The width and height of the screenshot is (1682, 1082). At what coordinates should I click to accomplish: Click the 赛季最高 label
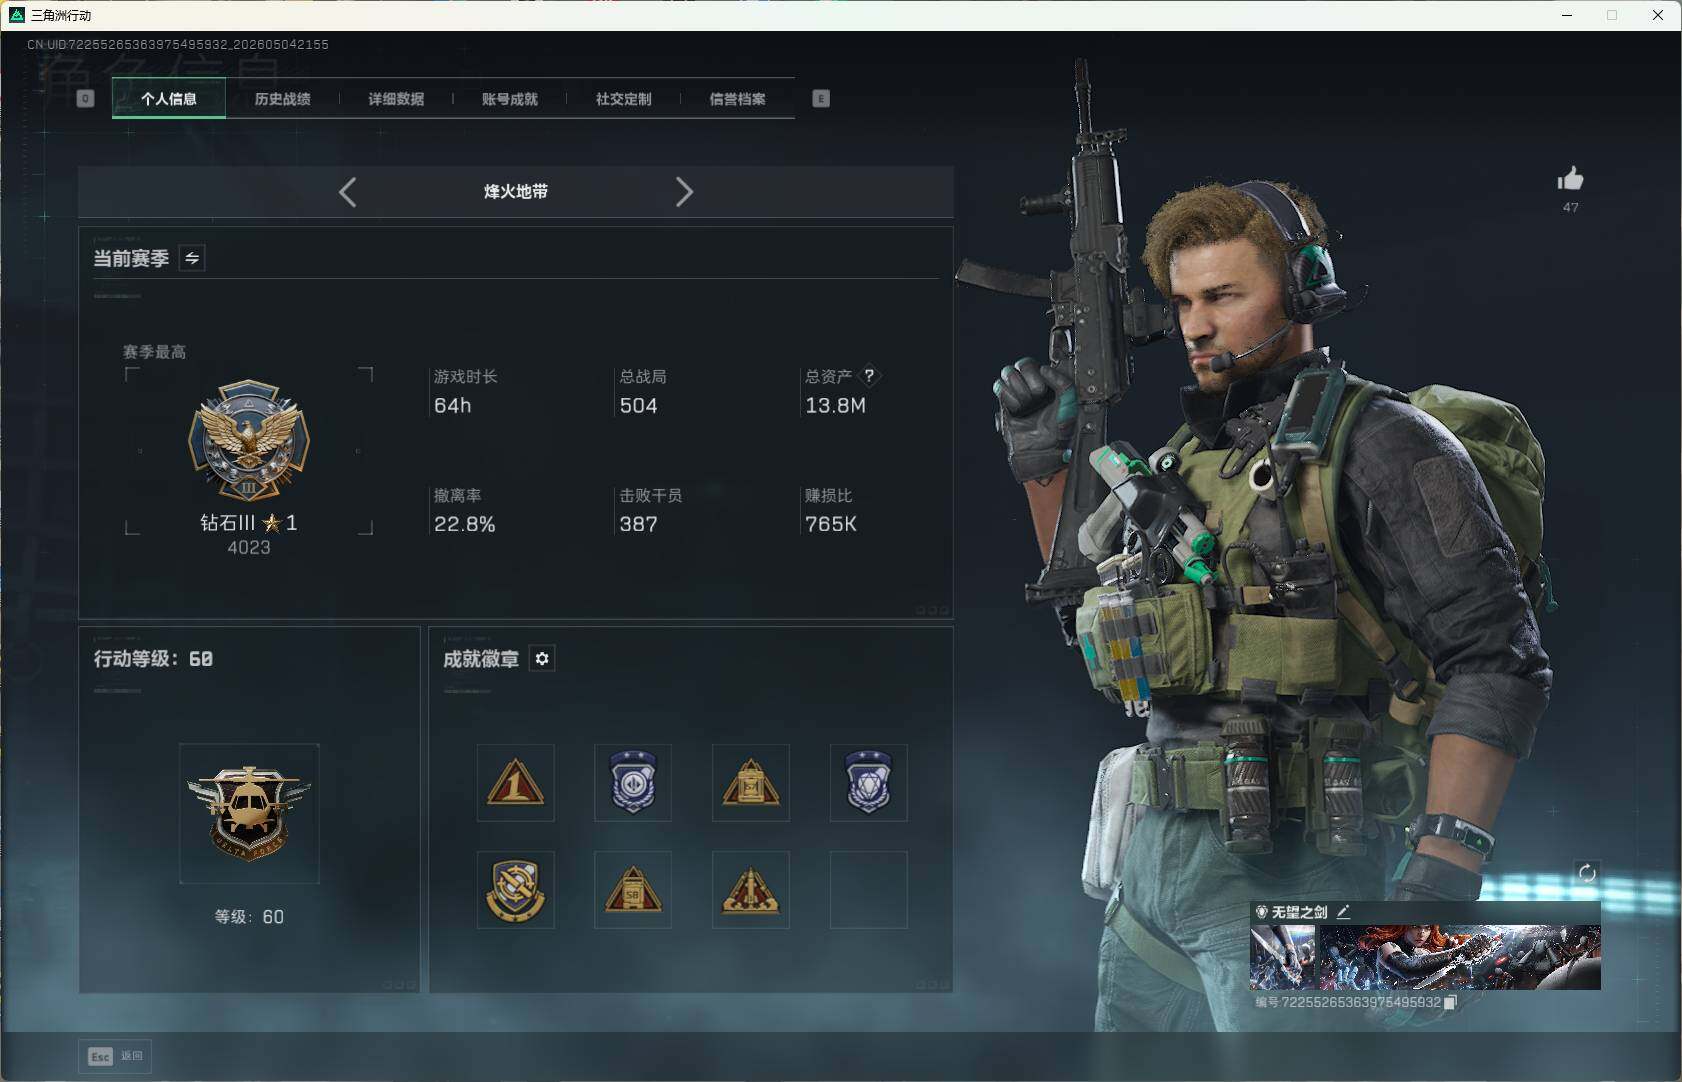pyautogui.click(x=154, y=352)
